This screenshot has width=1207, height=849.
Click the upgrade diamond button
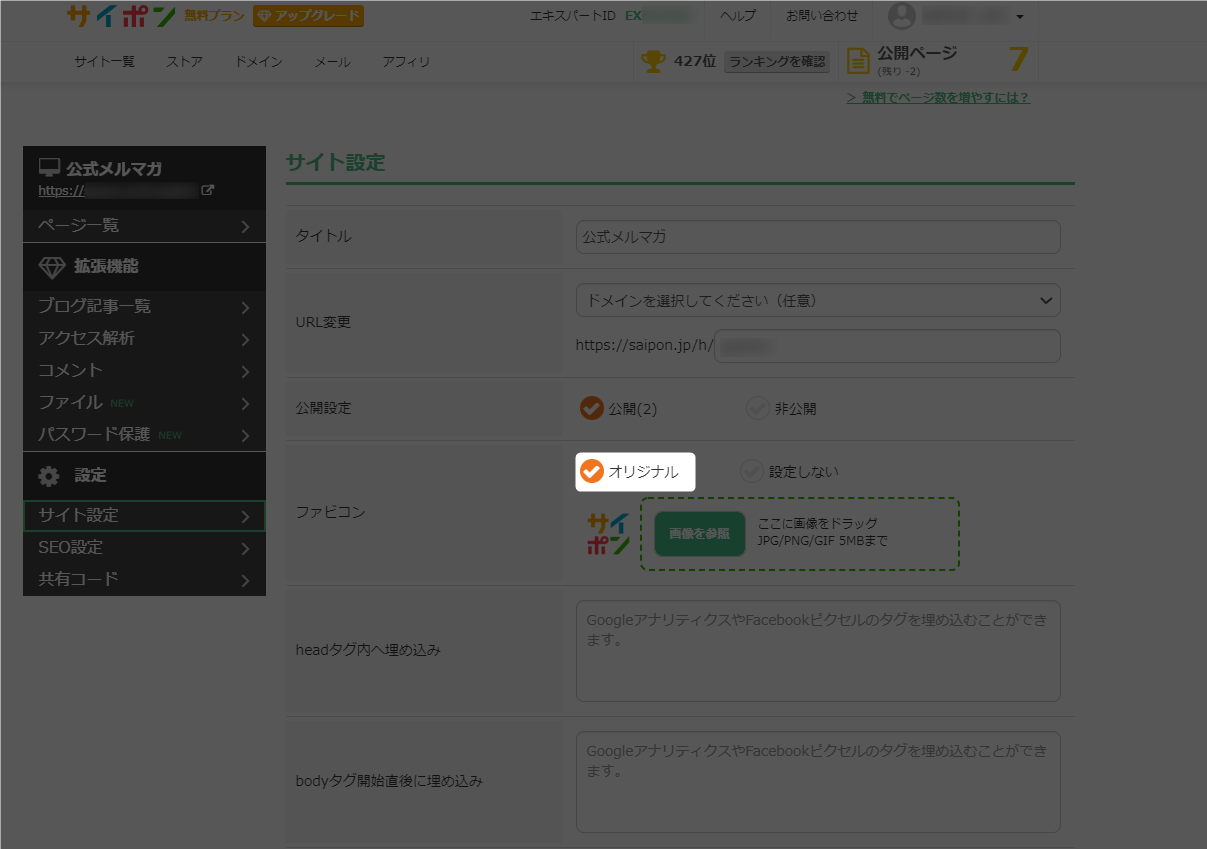pos(308,16)
